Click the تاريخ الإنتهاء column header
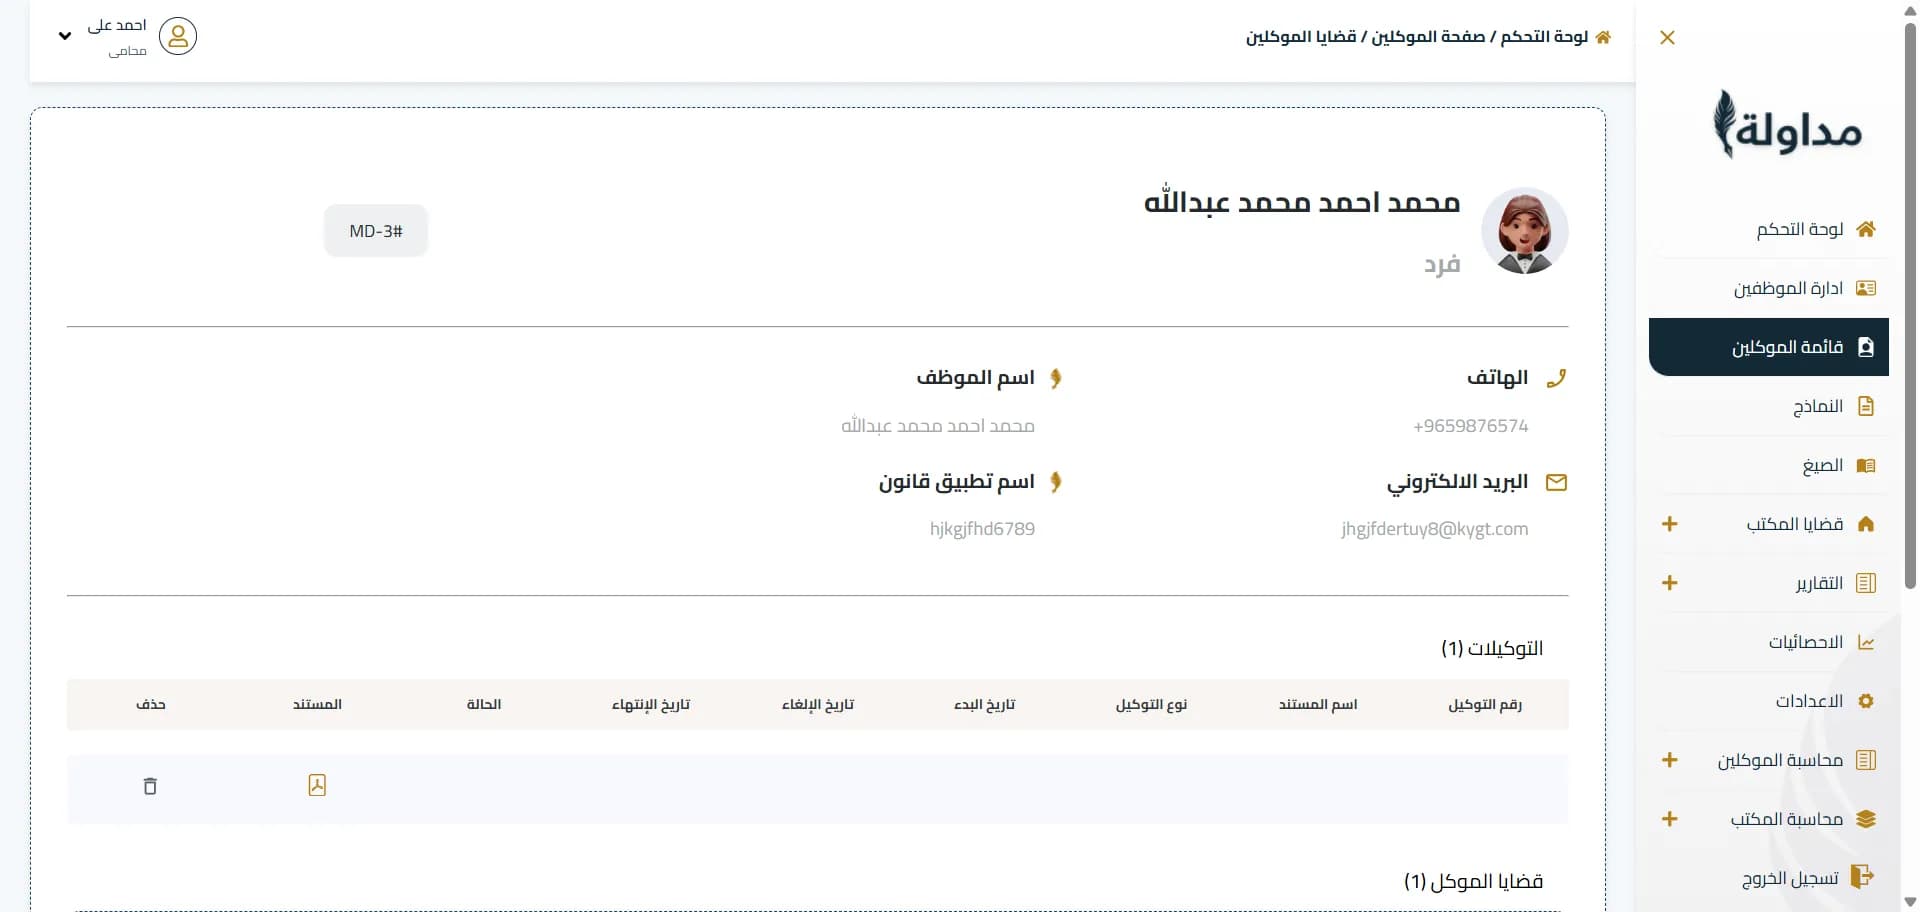Viewport: 1920px width, 912px height. click(651, 704)
